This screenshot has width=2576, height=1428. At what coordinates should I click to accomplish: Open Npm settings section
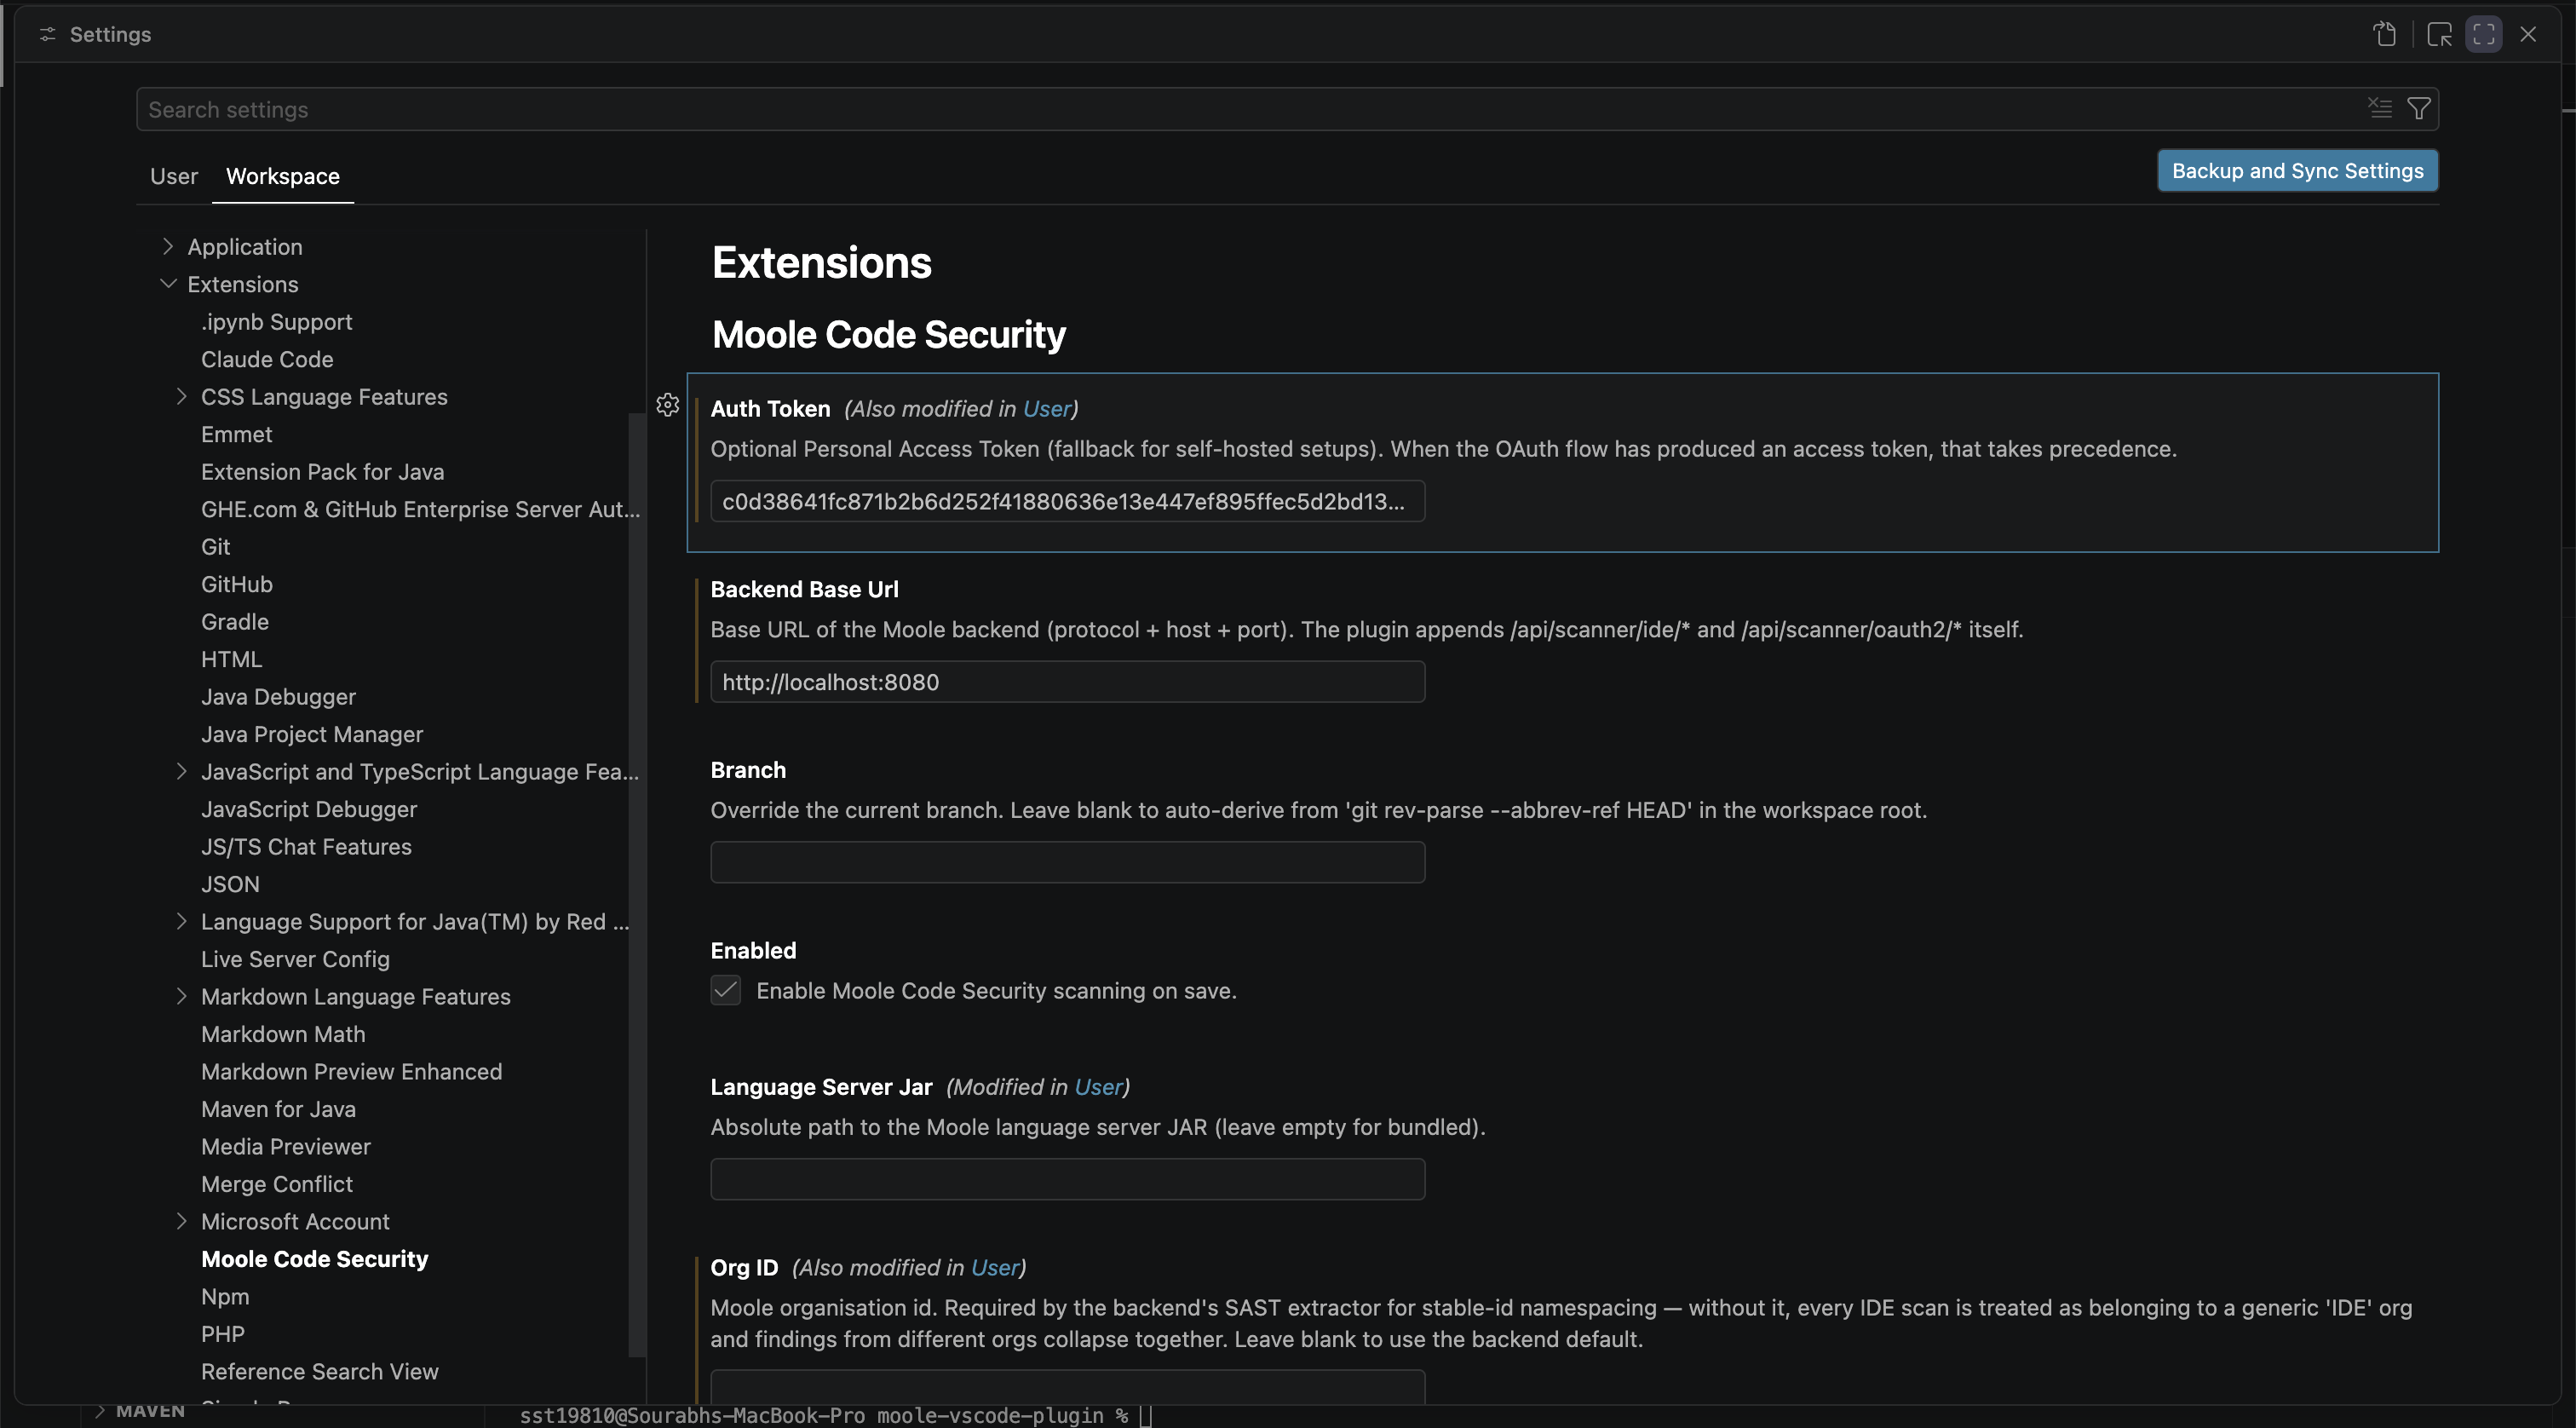[225, 1297]
